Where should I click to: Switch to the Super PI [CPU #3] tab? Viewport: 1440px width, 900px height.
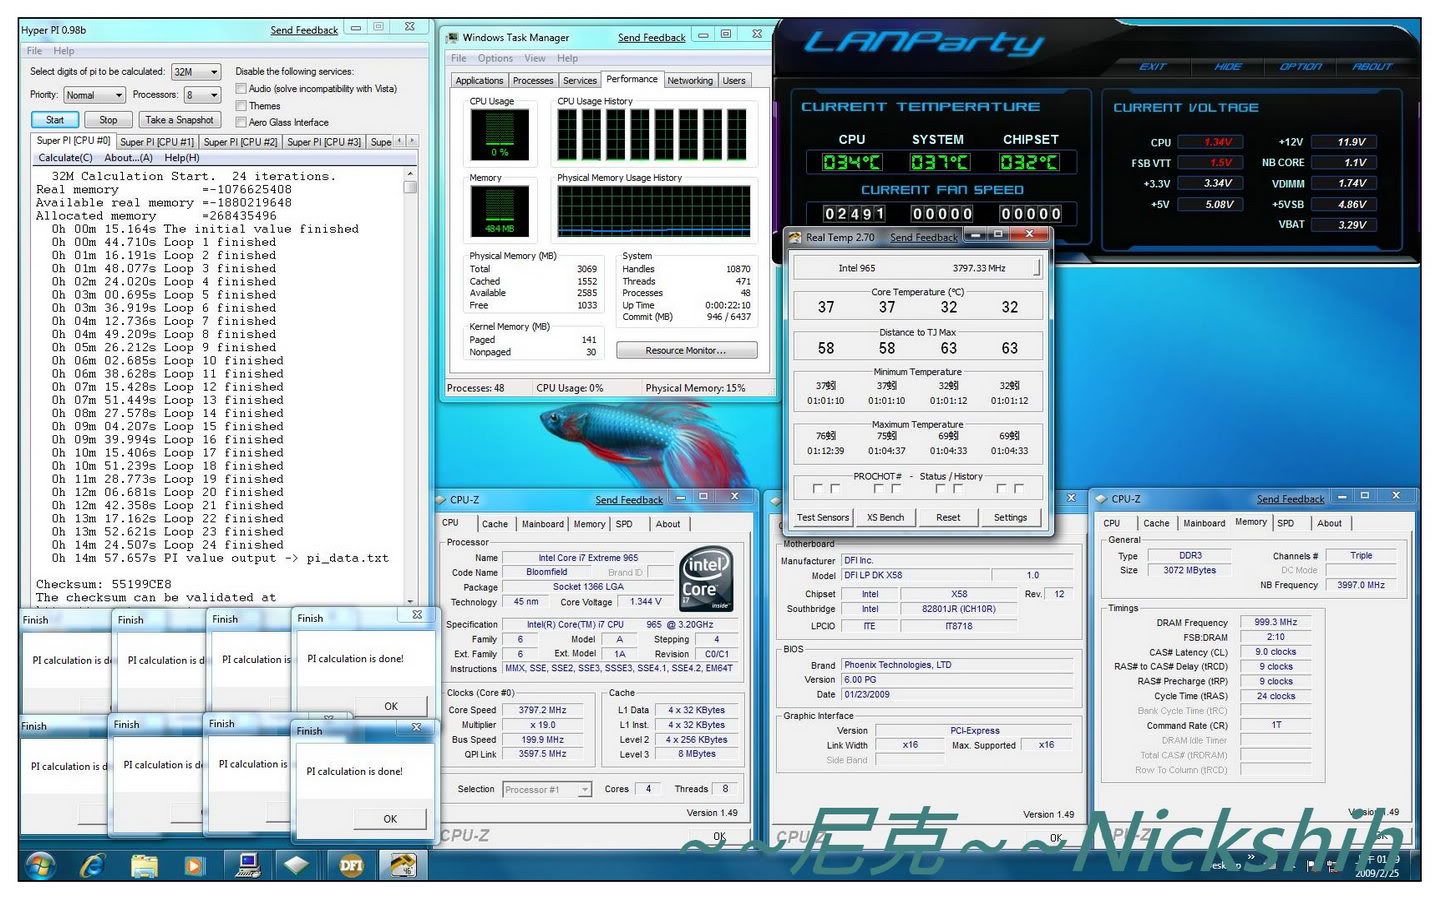324,142
